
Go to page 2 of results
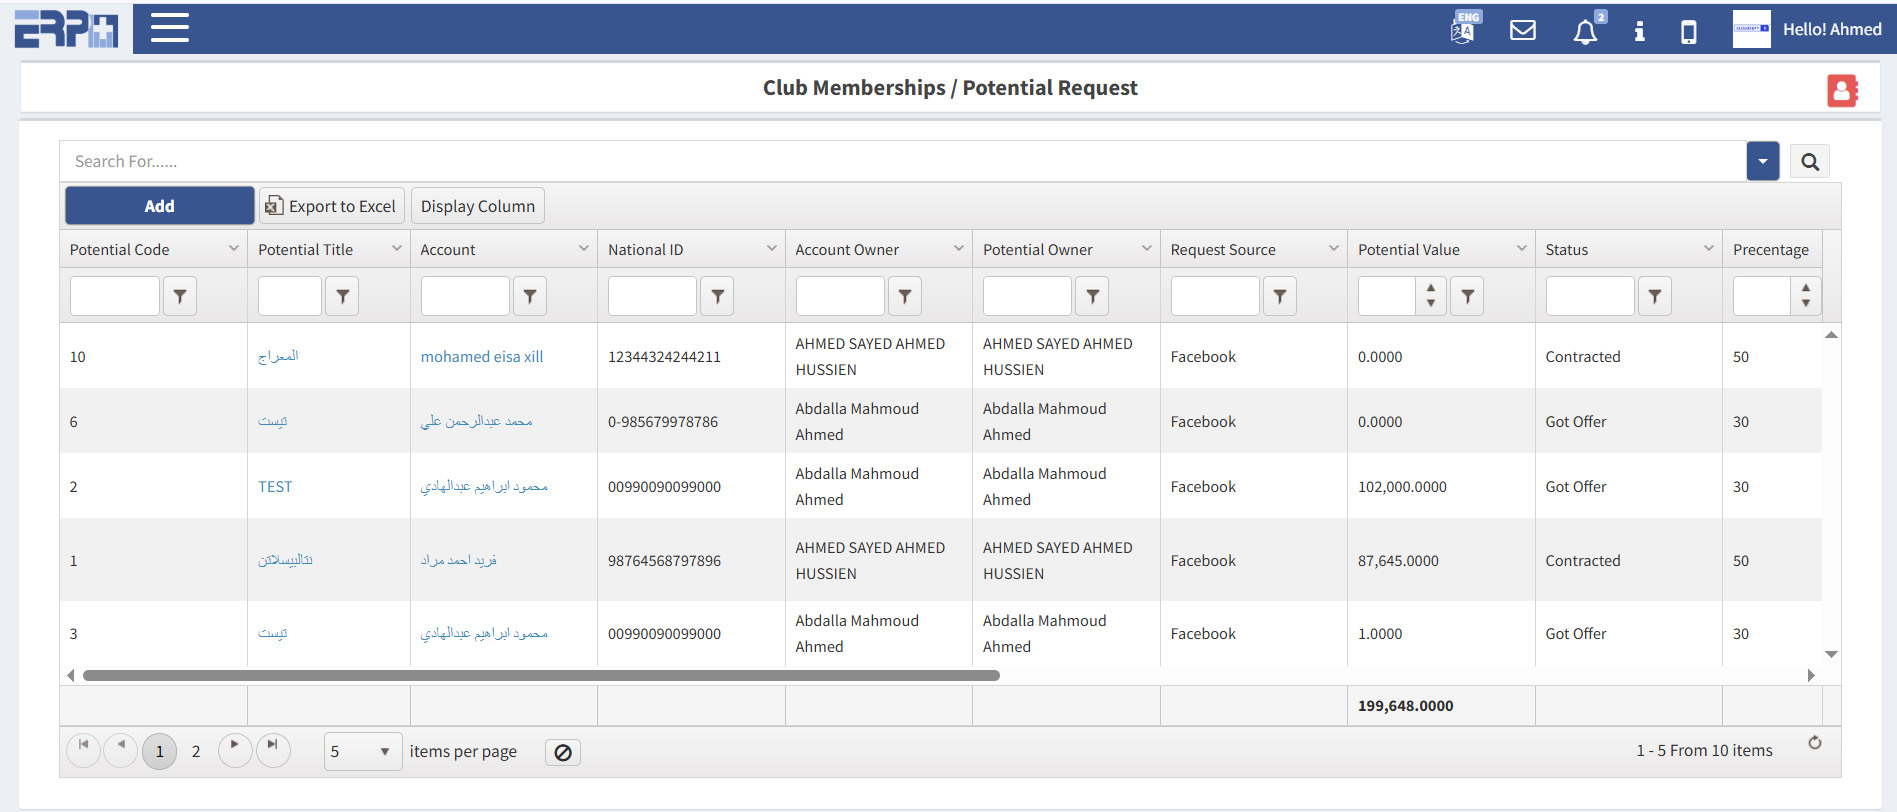pyautogui.click(x=196, y=752)
